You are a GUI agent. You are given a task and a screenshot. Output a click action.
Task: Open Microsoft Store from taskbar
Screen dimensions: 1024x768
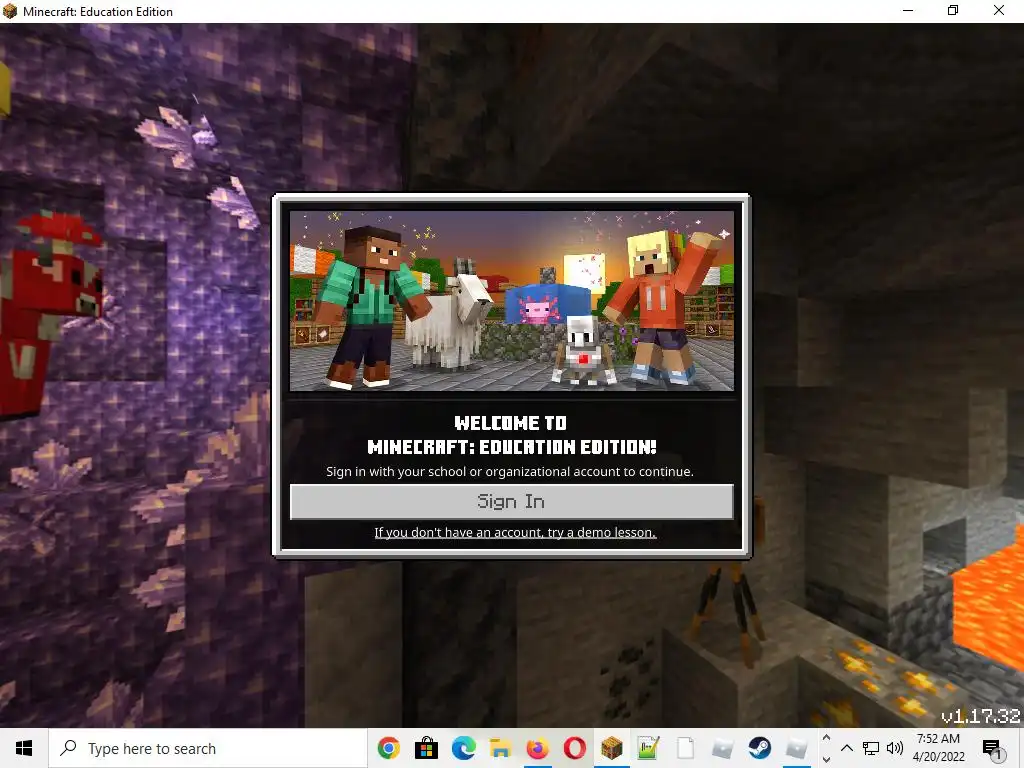tap(426, 748)
